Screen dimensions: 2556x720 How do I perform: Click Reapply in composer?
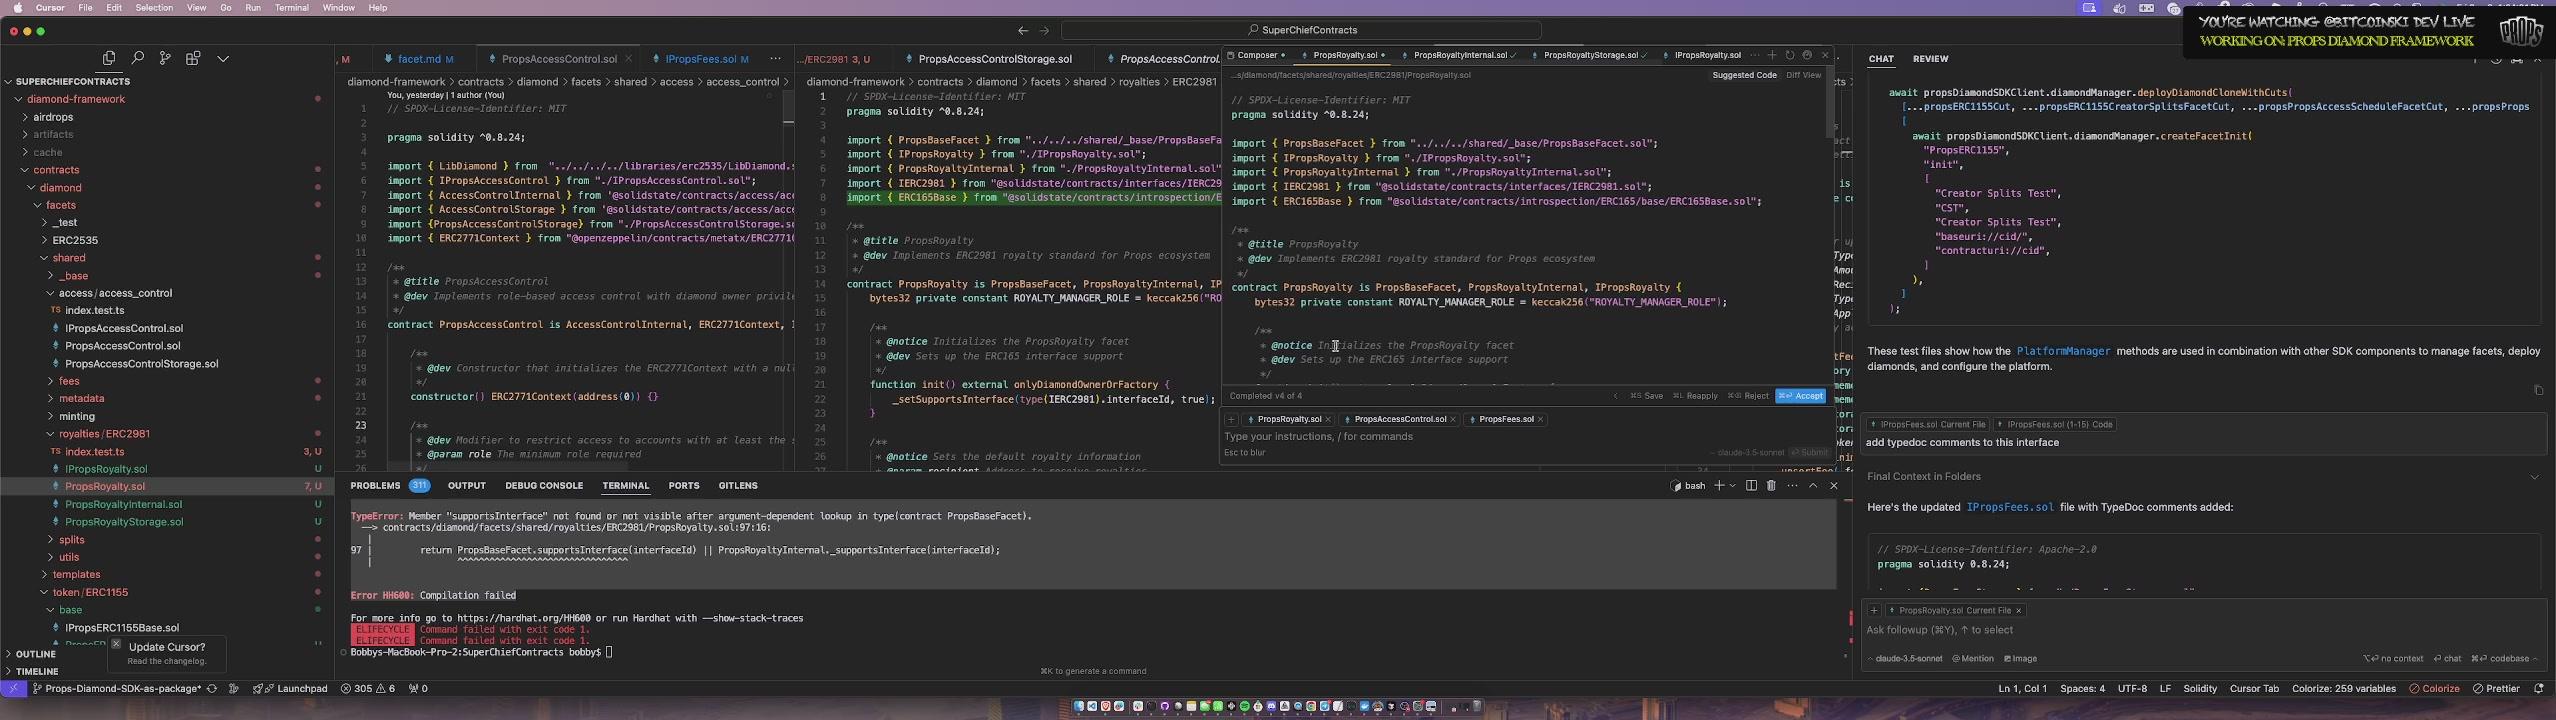(1695, 396)
